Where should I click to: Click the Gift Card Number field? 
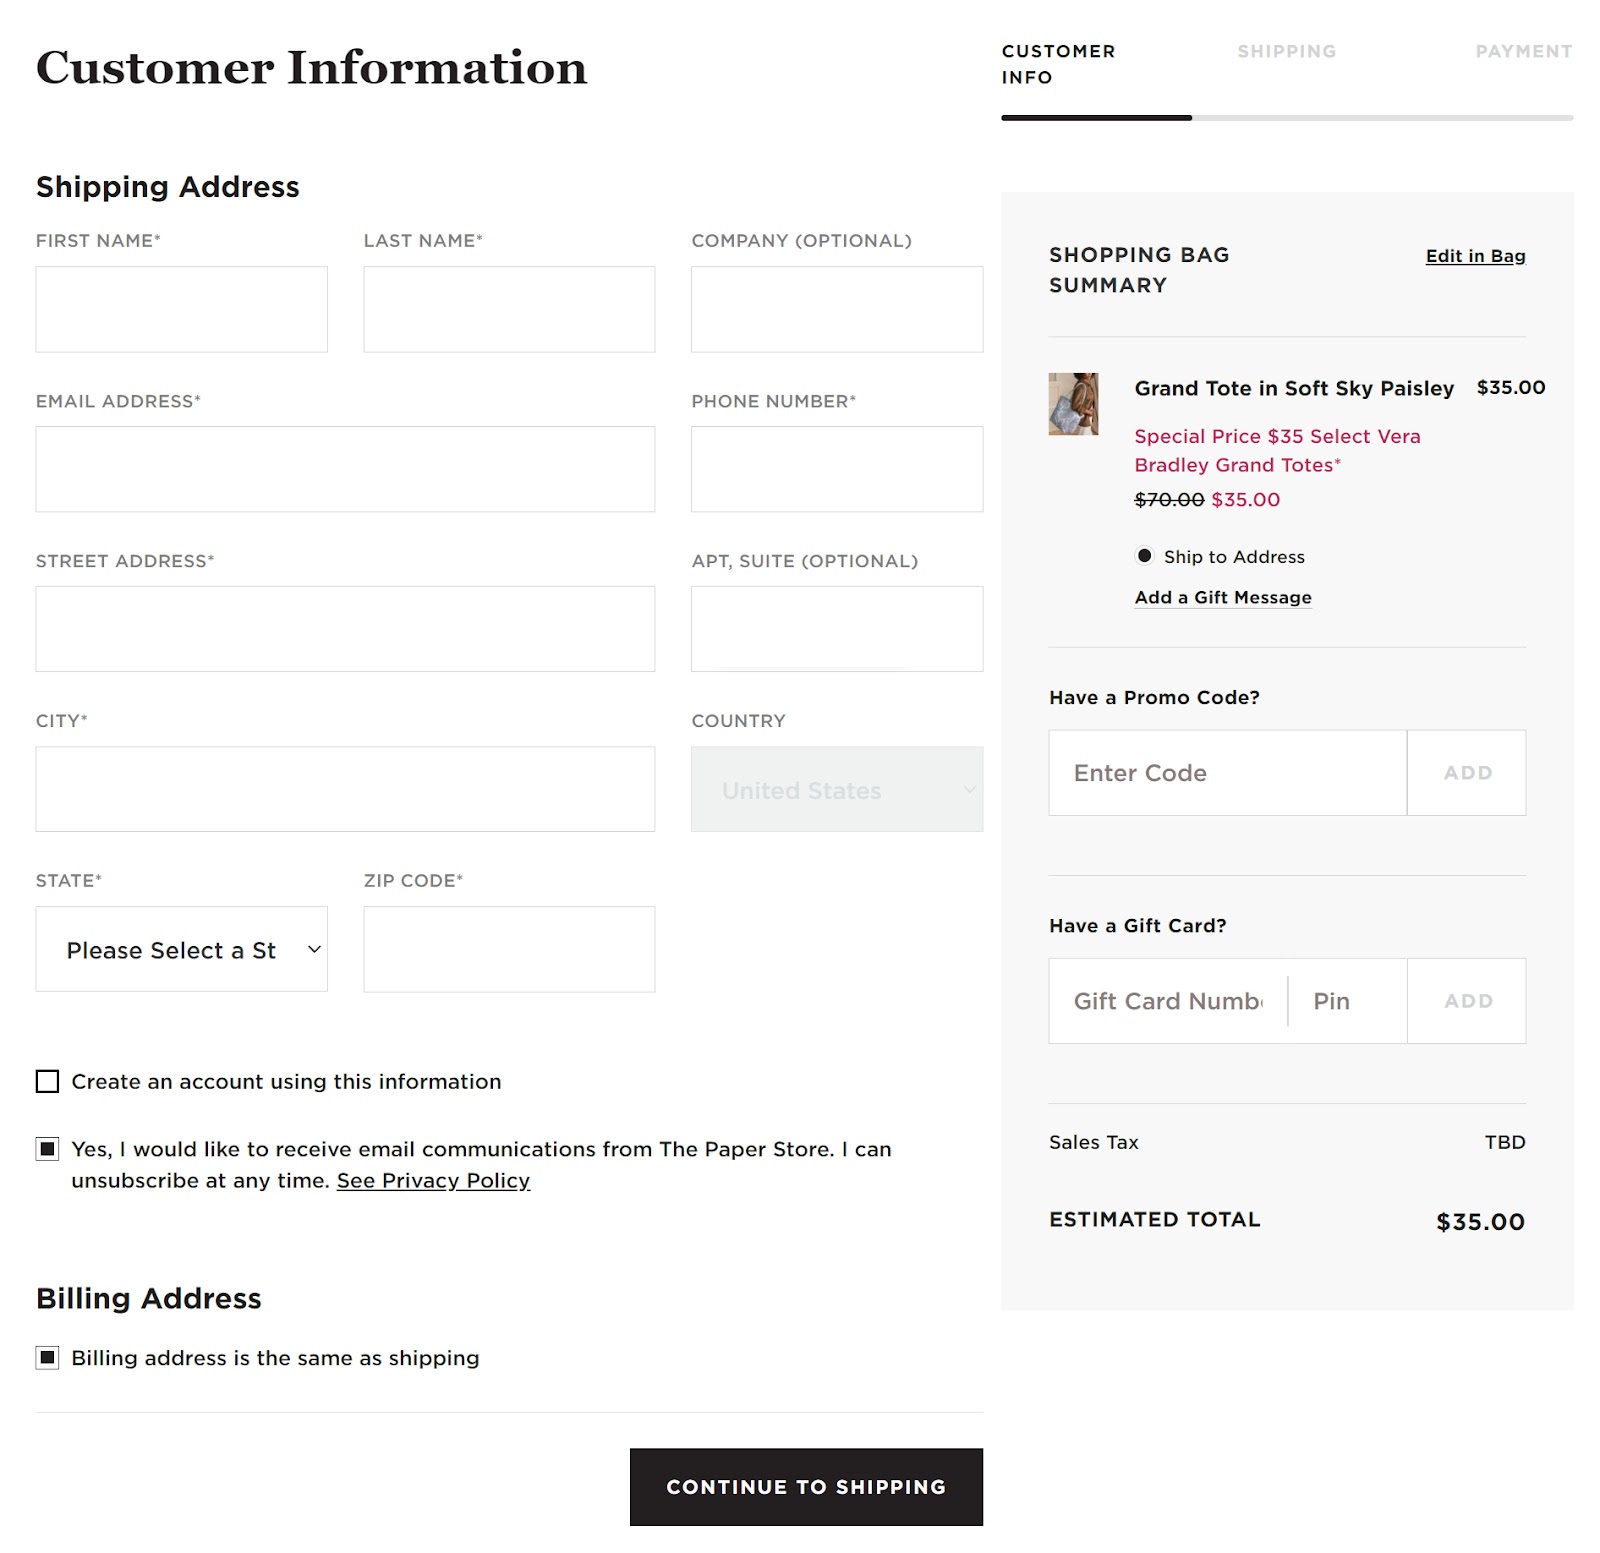point(1165,1000)
